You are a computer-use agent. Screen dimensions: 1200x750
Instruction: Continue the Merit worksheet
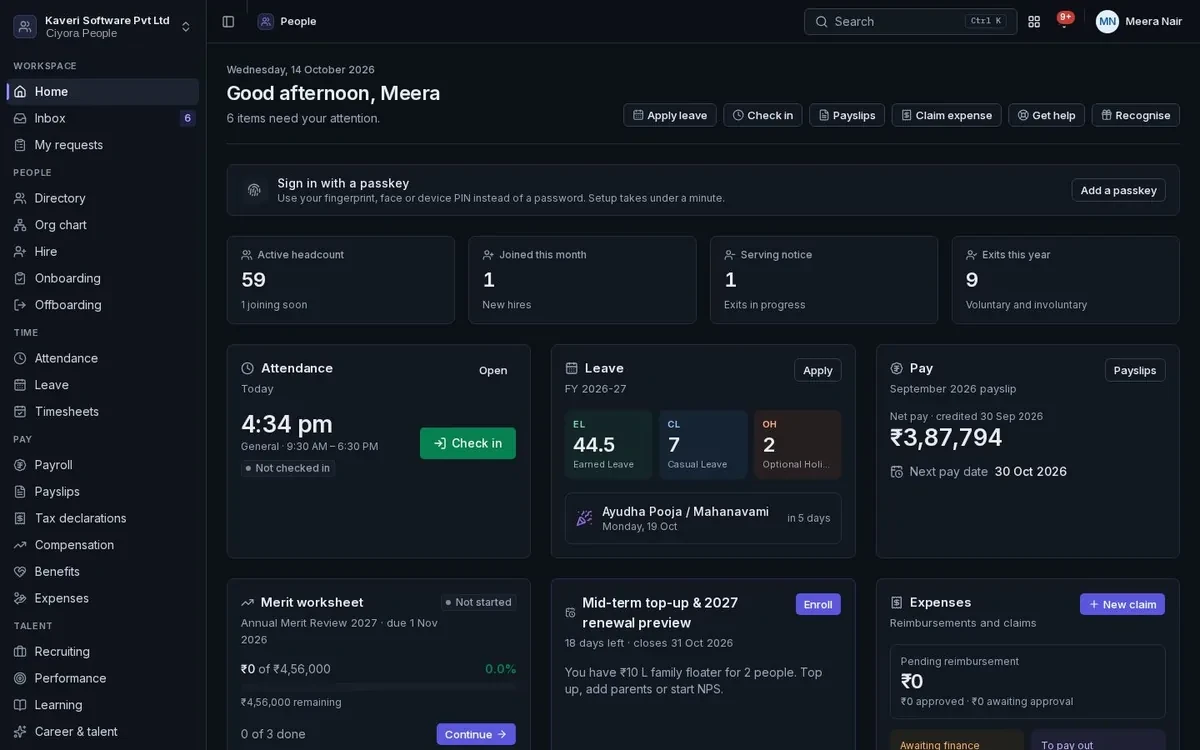476,734
